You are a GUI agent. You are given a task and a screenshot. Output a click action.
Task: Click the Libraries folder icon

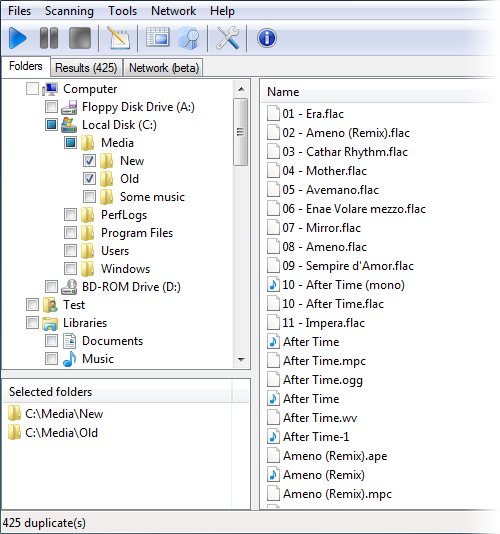50,323
